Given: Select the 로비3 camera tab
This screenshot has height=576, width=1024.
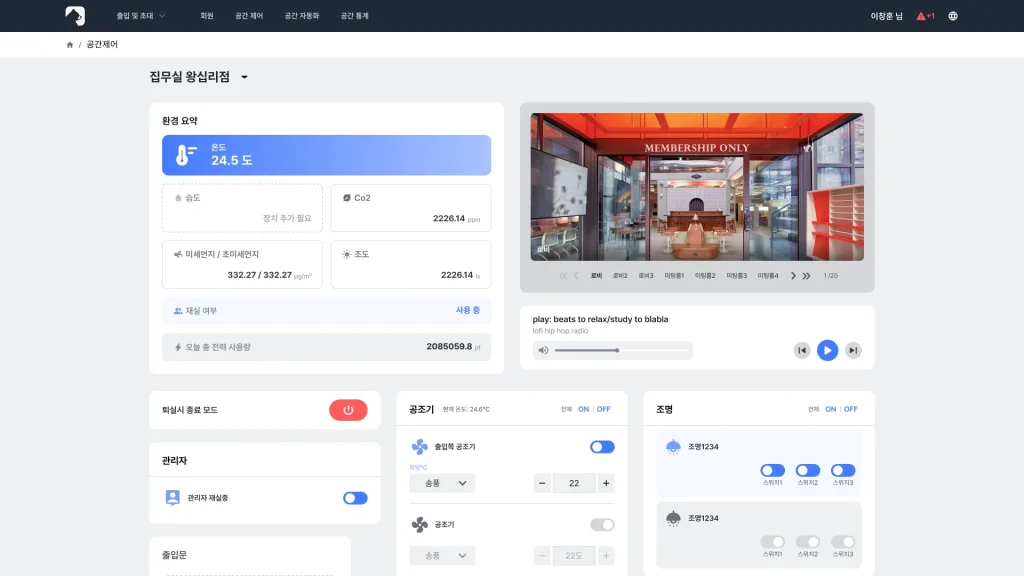Looking at the screenshot, I should tap(646, 276).
